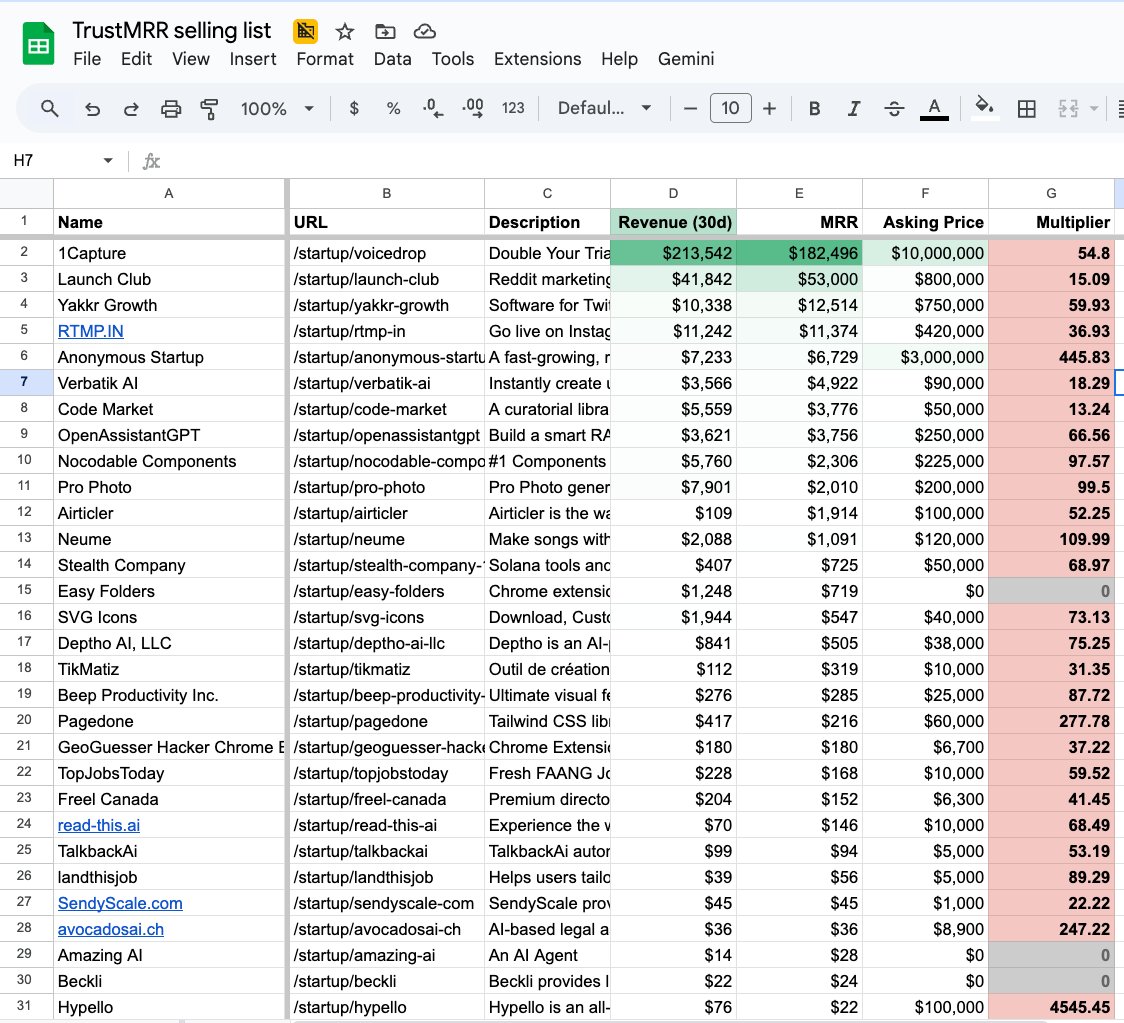Open the Gemini menu
The image size is (1124, 1023).
click(685, 59)
